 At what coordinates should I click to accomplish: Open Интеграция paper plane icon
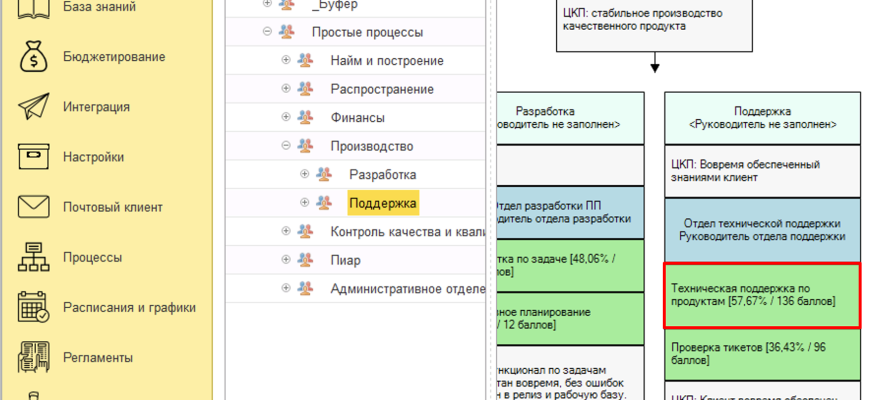coord(34,107)
